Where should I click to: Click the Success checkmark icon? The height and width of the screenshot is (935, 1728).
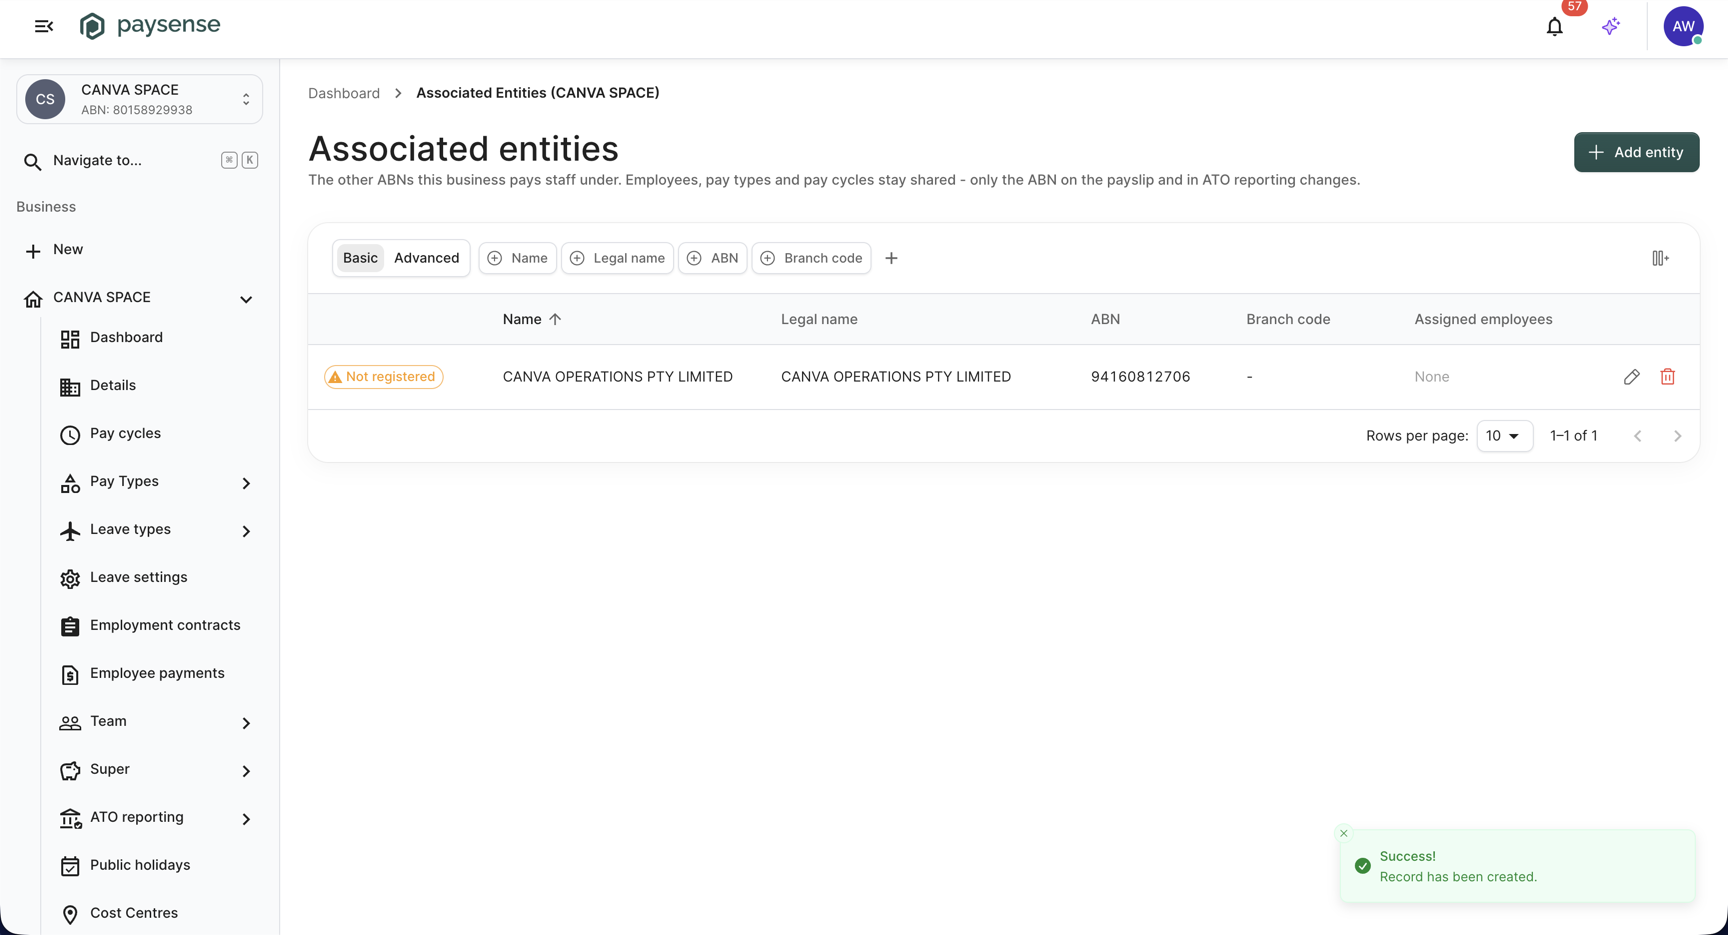click(x=1362, y=866)
